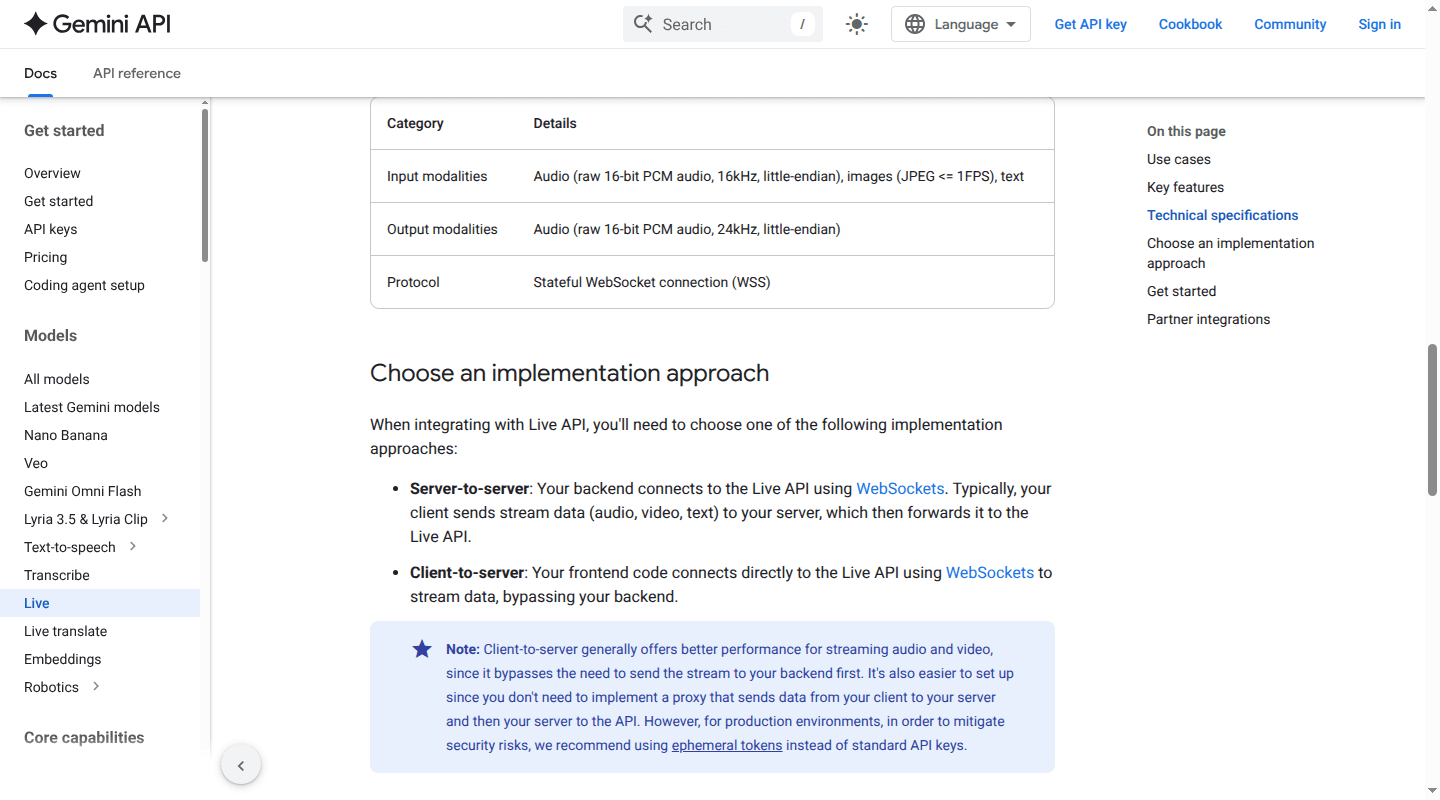Jump to Use cases section

click(x=1179, y=159)
